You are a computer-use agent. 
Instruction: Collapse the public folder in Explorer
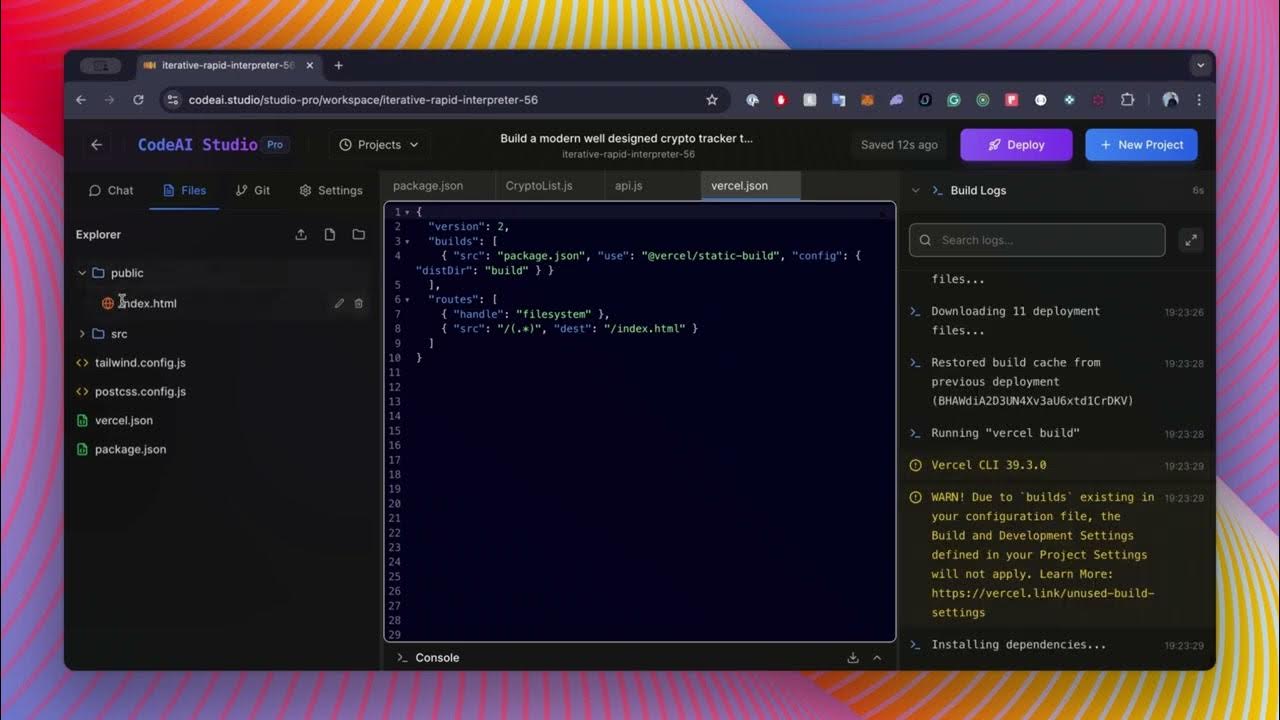pyautogui.click(x=82, y=272)
